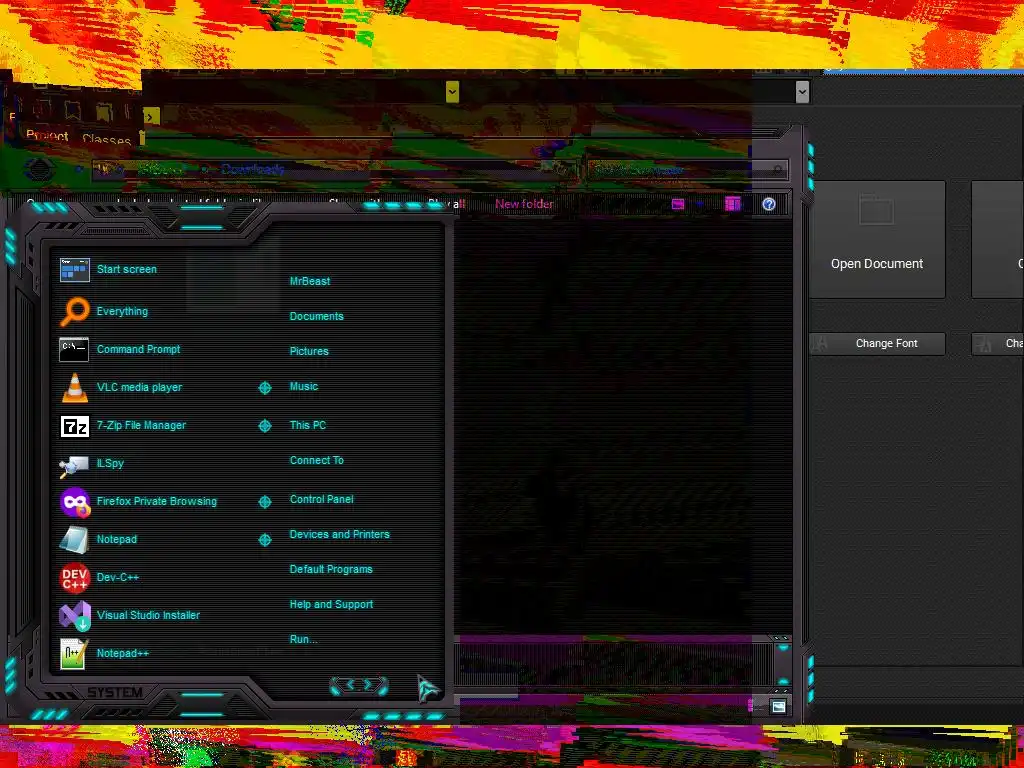Open Music from the Start menu

[x=304, y=387]
